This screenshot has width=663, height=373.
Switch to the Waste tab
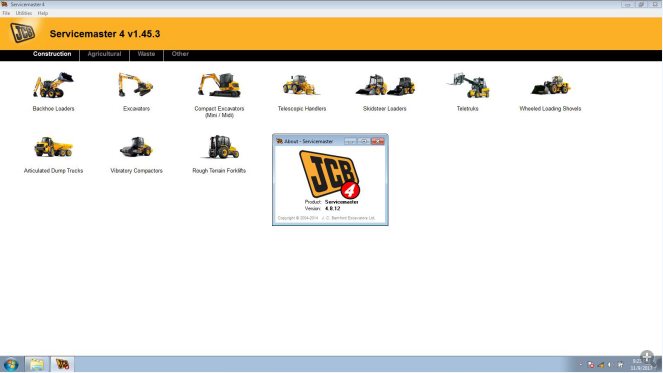coord(146,54)
